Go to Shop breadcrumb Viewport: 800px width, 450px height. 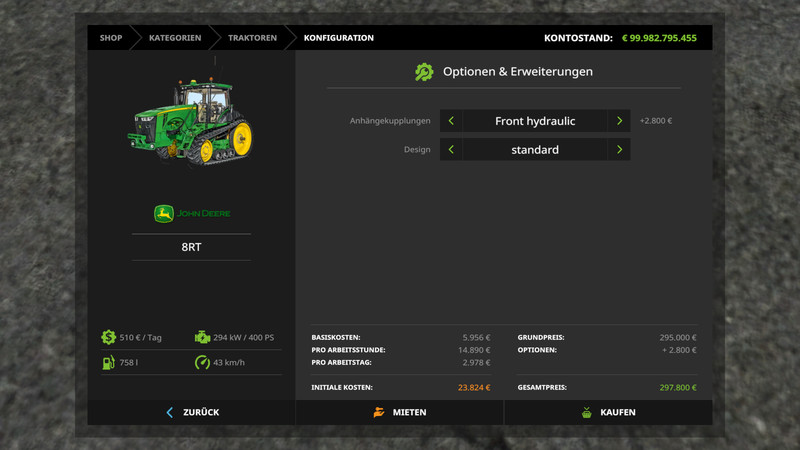(x=111, y=38)
